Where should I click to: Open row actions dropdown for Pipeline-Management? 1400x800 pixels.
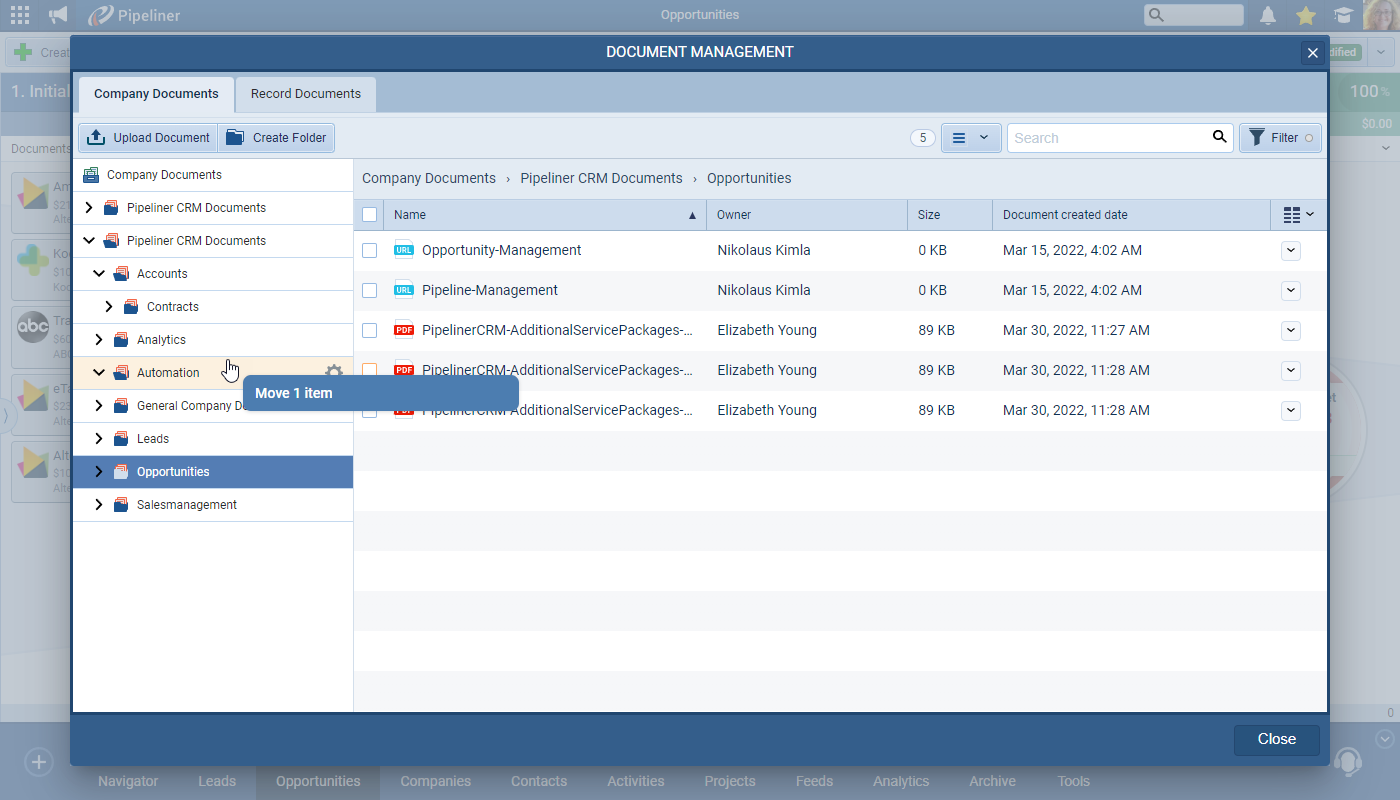point(1291,291)
